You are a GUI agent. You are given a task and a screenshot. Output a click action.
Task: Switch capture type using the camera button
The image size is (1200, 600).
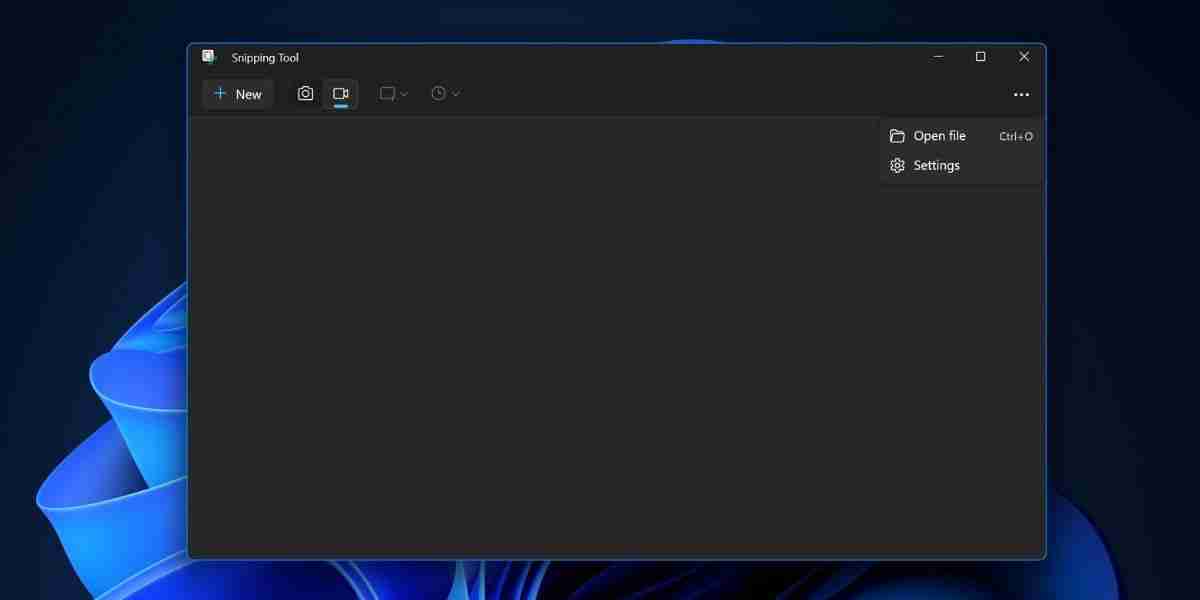tap(305, 93)
